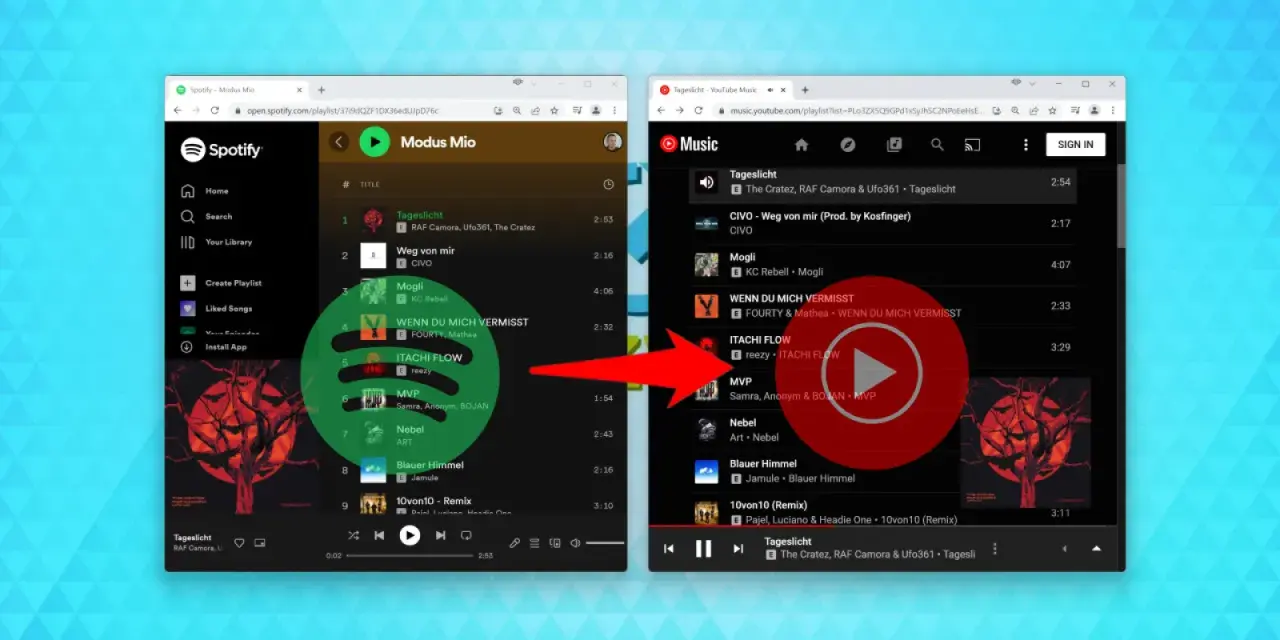Screen dimensions: 1280x640
Task: Click the Weg von mir album thumbnail in Spotify
Action: click(x=373, y=256)
